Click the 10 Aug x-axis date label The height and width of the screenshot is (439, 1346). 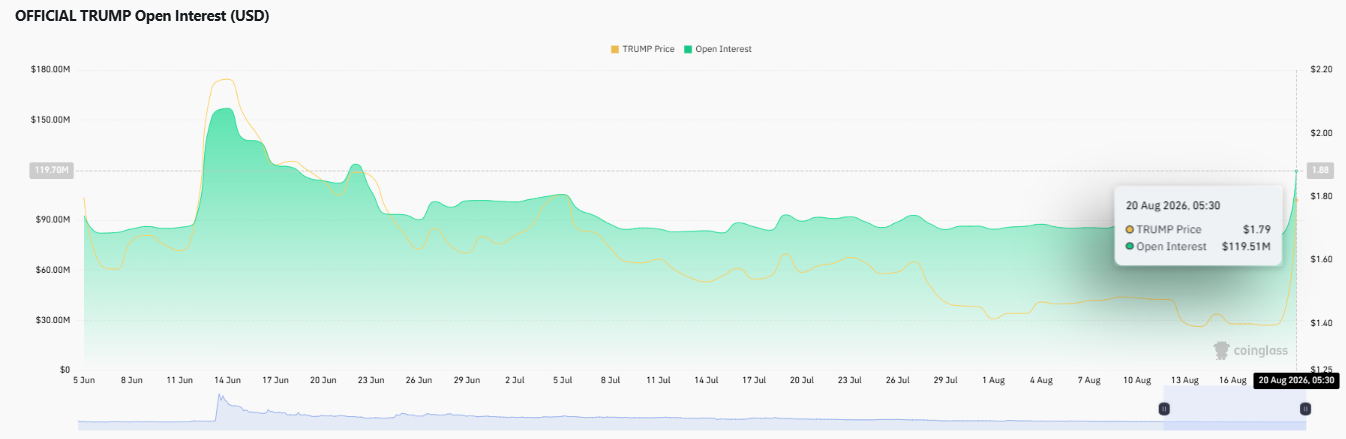[x=1137, y=380]
